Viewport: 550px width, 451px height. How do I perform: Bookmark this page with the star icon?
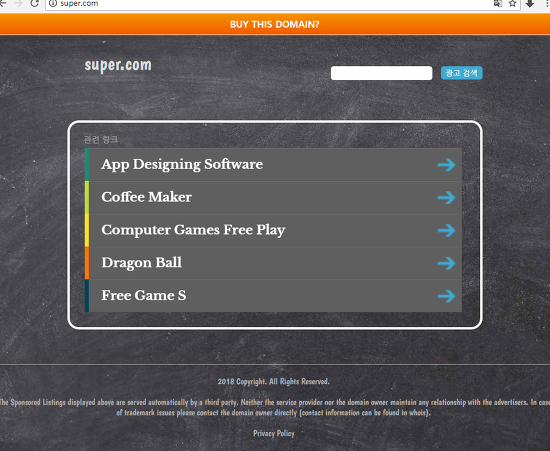pyautogui.click(x=512, y=4)
